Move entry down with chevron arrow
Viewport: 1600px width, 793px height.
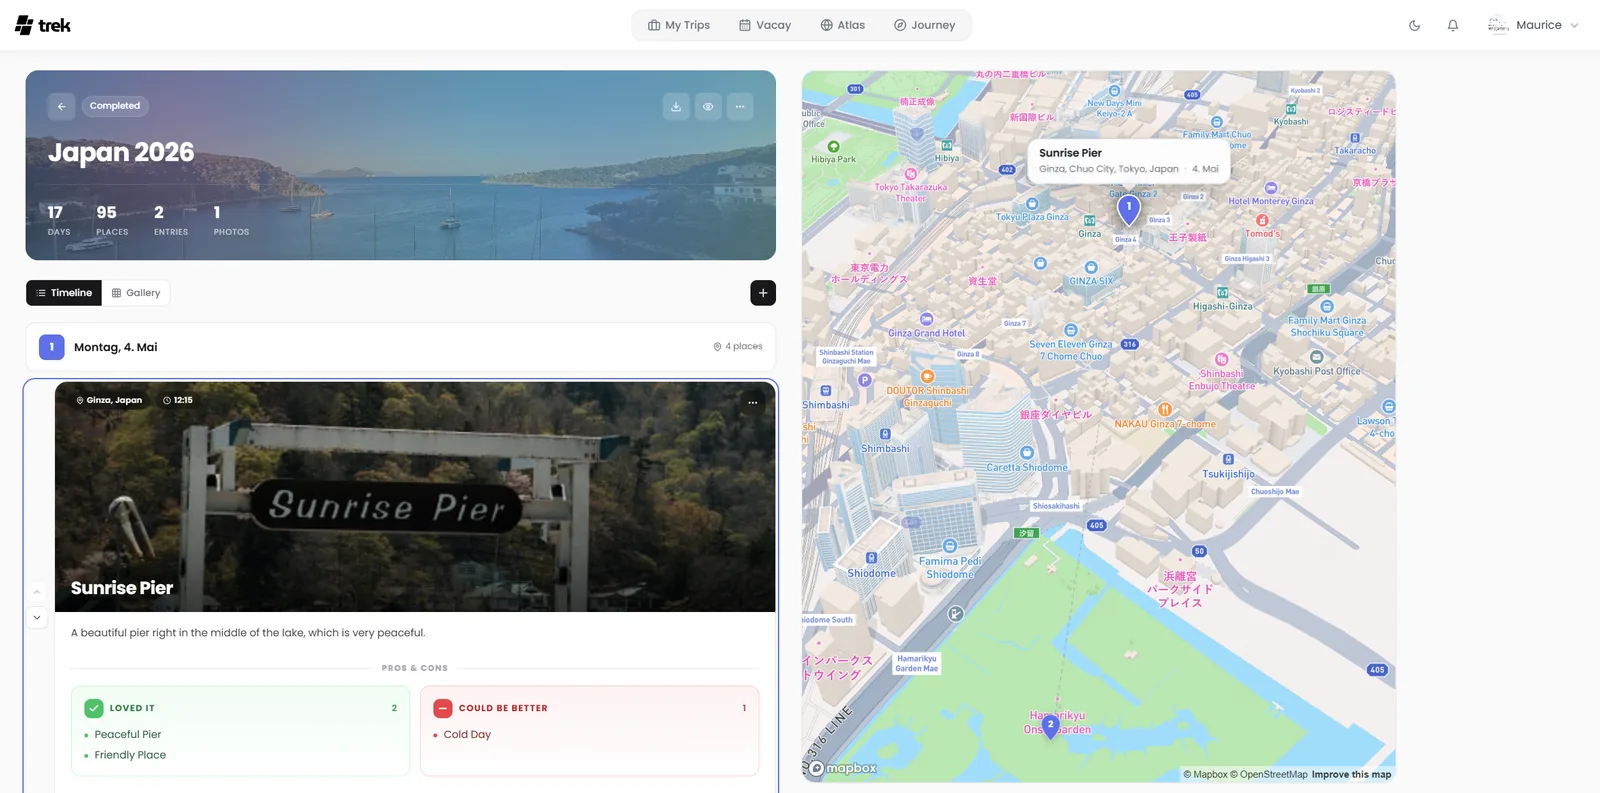click(x=37, y=618)
